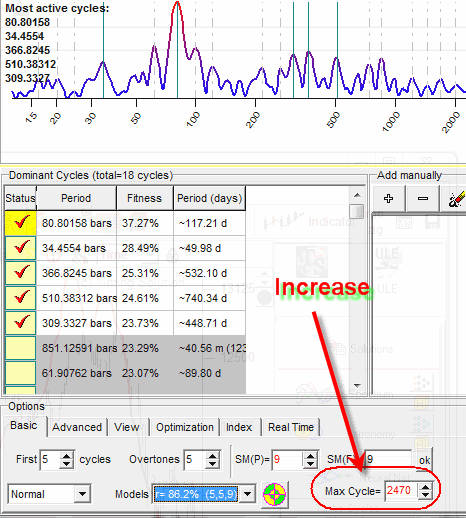Viewport: 466px width, 518px height.
Task: Uncheck the 366.8245 bars cycle status
Action: click(x=20, y=273)
